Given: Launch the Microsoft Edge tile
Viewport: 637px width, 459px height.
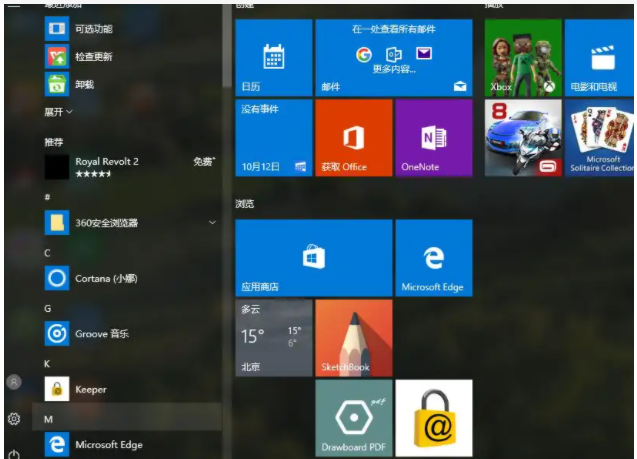Looking at the screenshot, I should point(434,258).
